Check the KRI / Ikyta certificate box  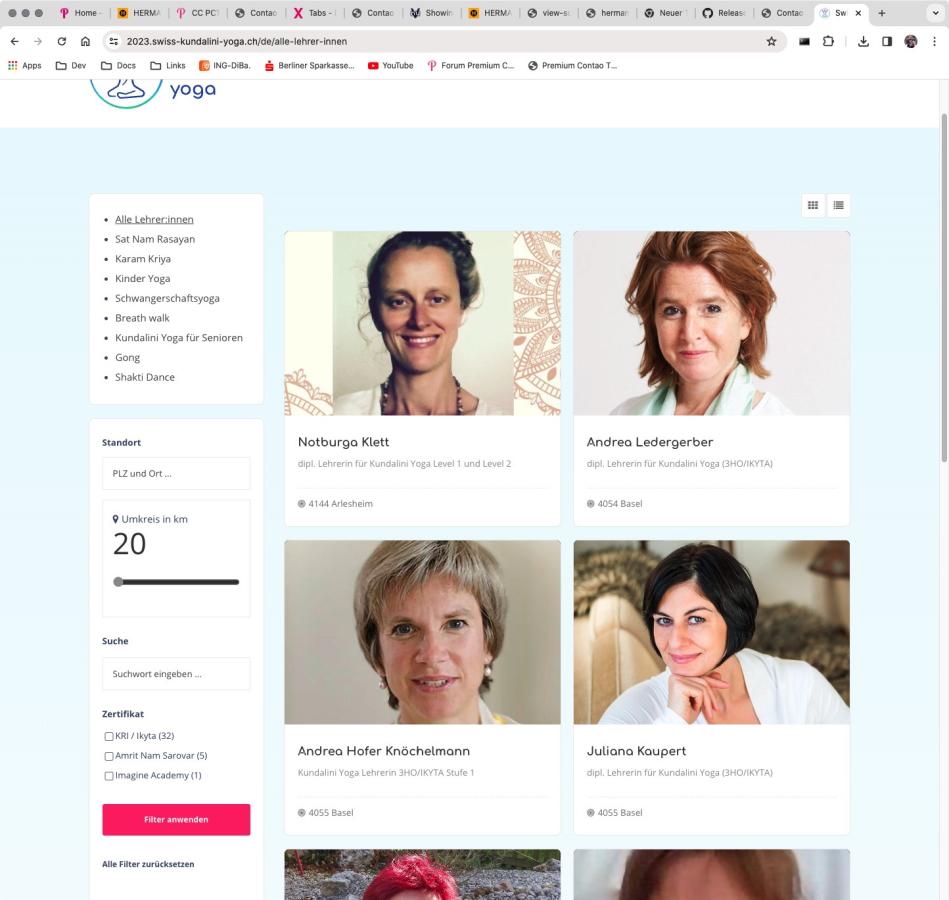109,737
